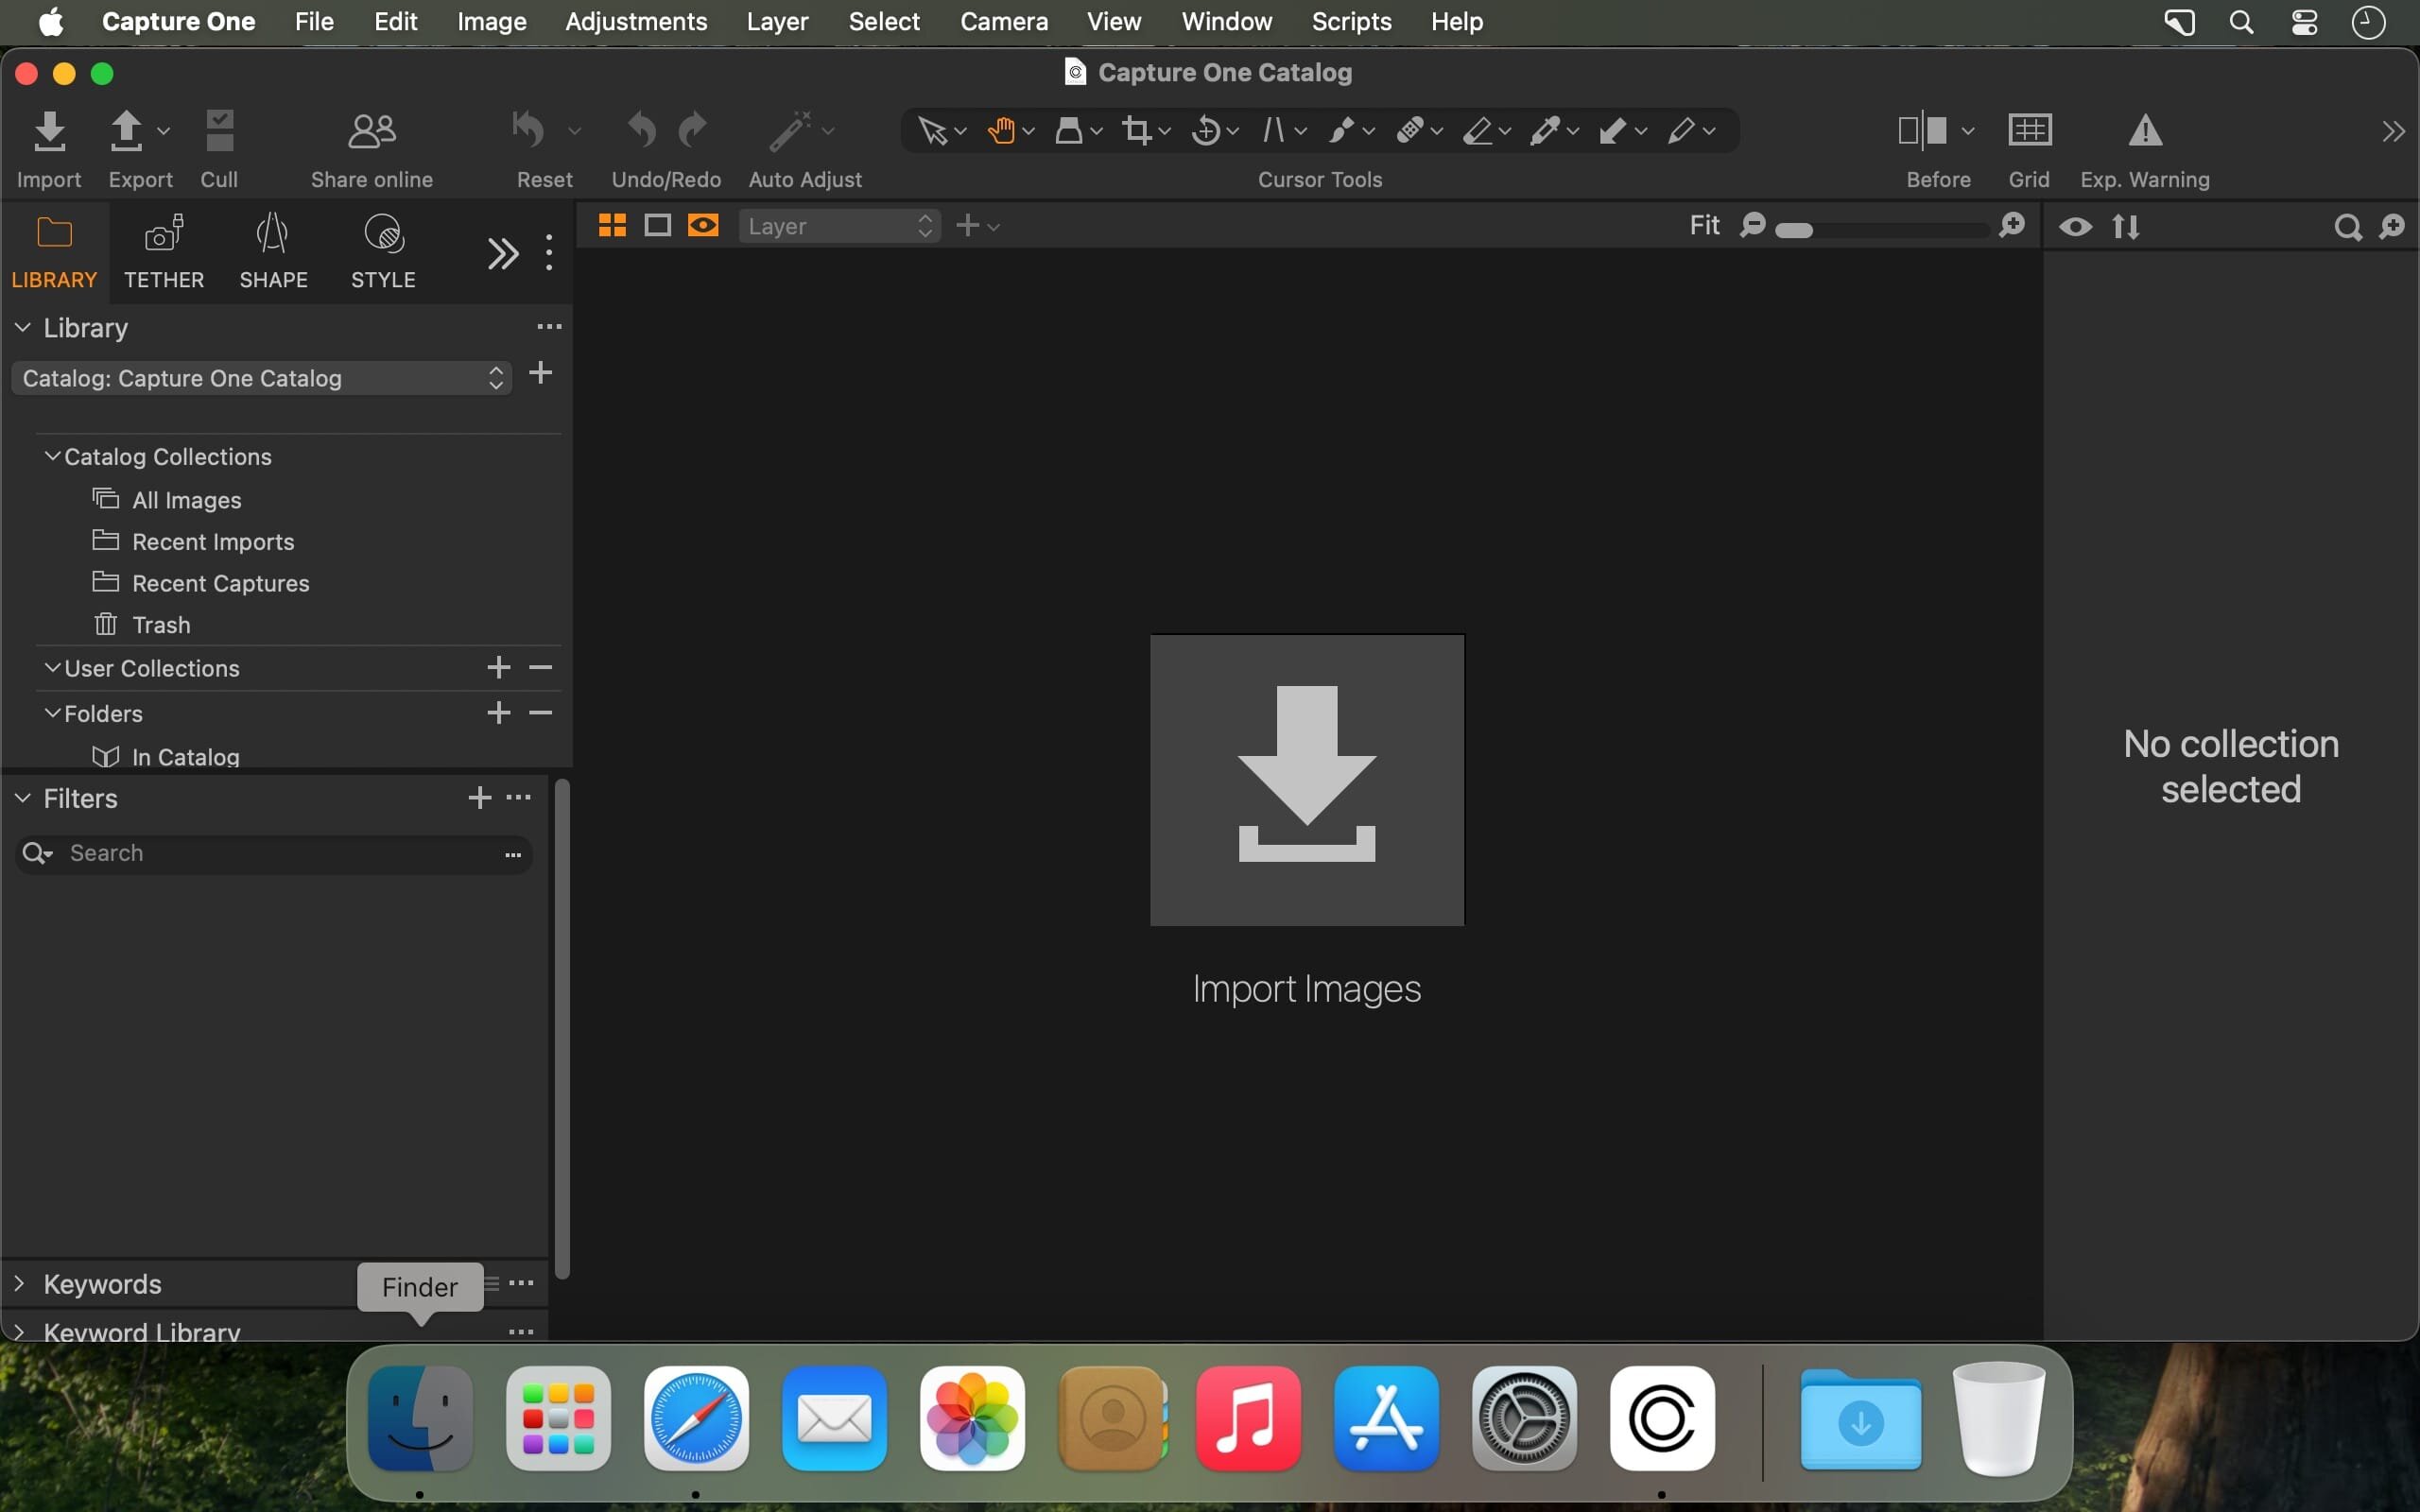2420x1512 pixels.
Task: Click the Import toolbar icon
Action: pos(49,132)
